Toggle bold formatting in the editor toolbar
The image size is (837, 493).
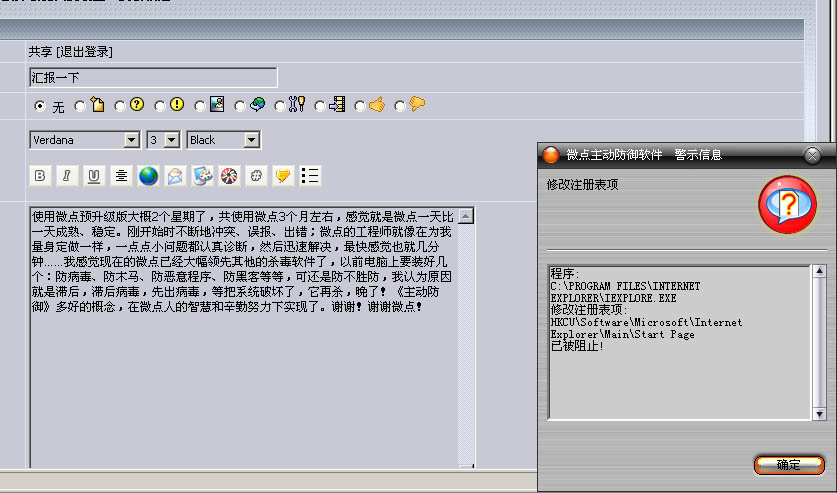pos(40,176)
